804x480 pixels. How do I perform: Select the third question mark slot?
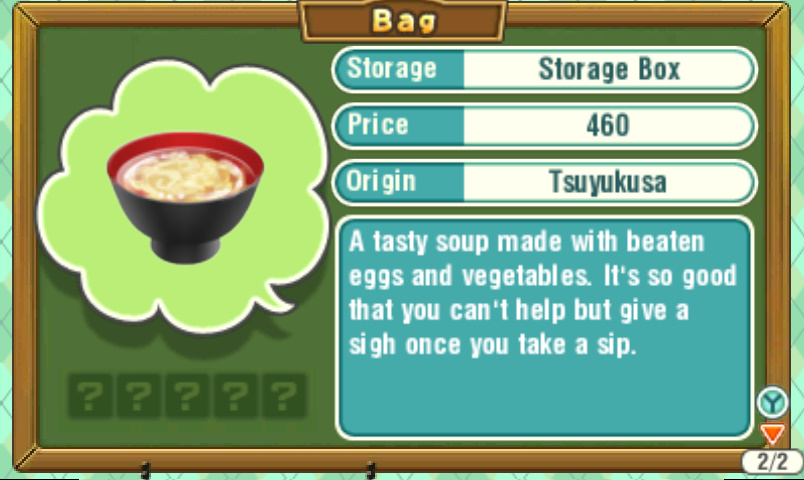pyautogui.click(x=187, y=395)
